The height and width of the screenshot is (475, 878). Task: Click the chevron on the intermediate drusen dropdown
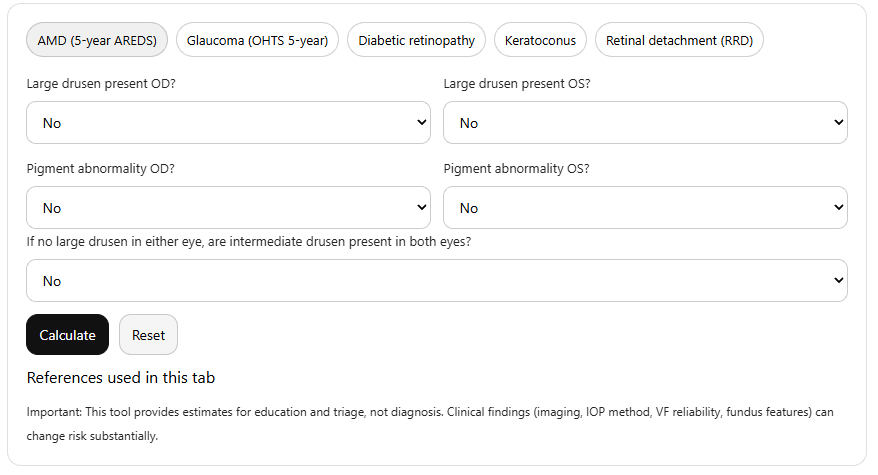pyautogui.click(x=838, y=281)
